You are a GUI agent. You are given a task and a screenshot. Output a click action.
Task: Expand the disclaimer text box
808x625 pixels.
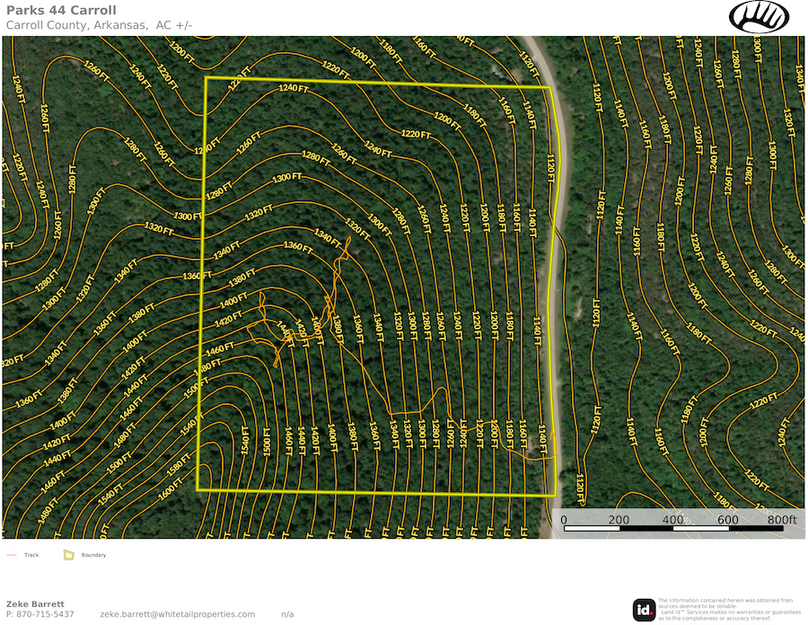(730, 608)
